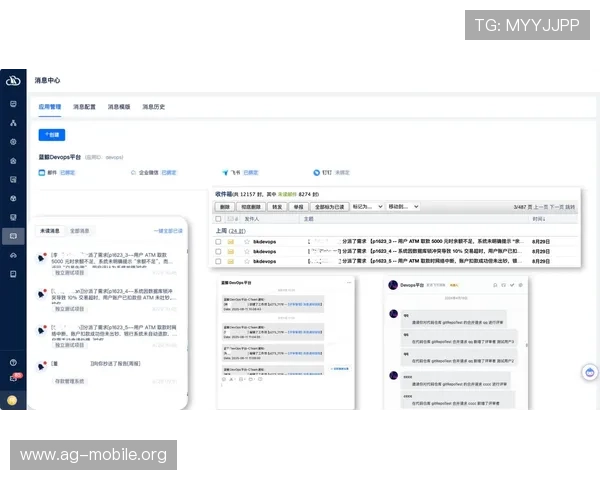Click the cloud logo in the sidebar
600x480 pixels.
coord(13,81)
